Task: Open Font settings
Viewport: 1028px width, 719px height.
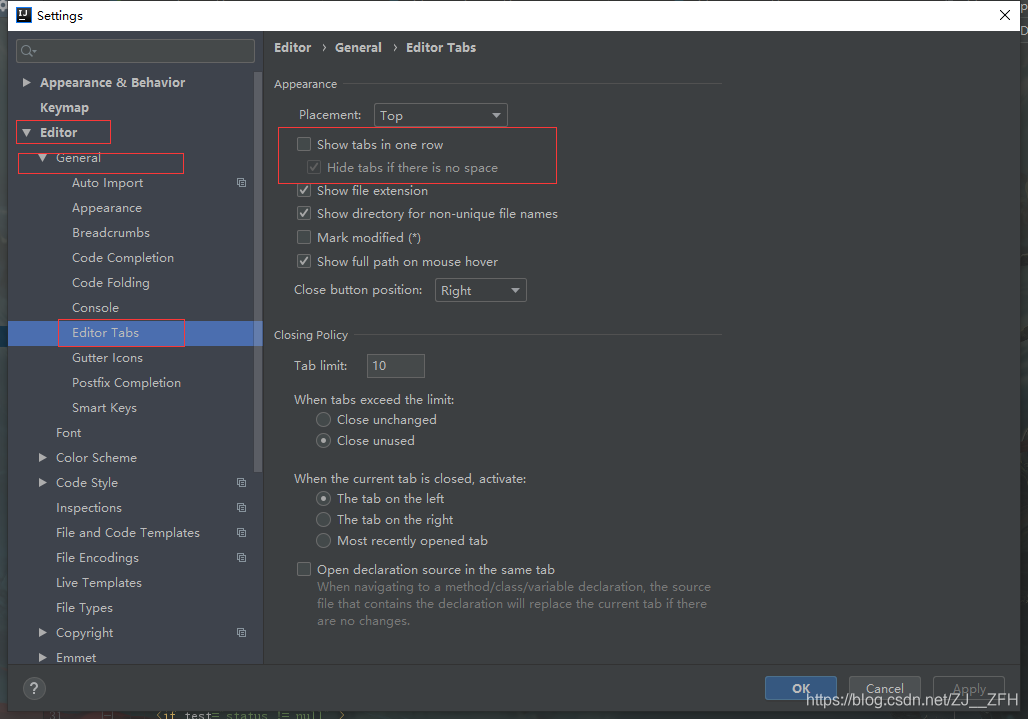Action: tap(69, 433)
